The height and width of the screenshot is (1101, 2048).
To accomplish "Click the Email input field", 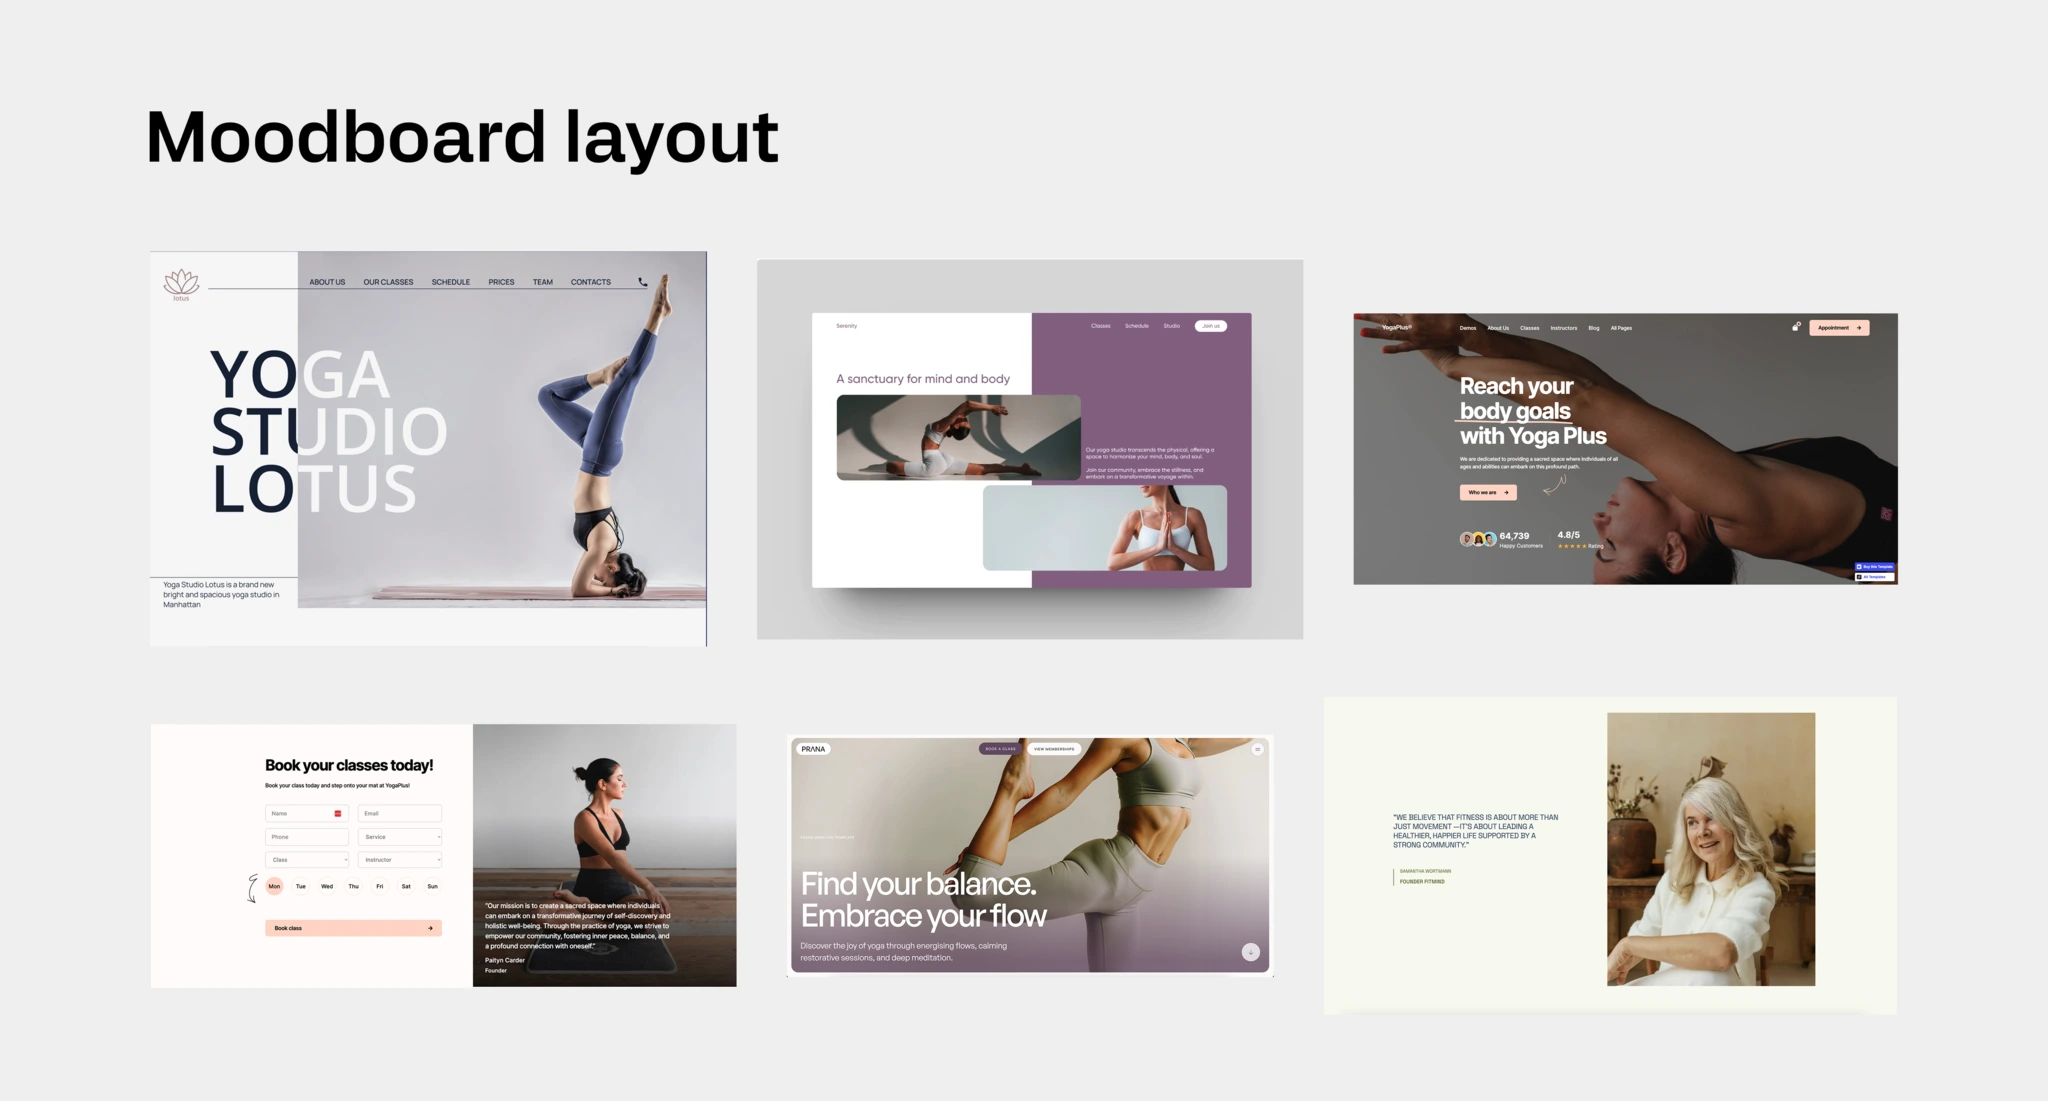I will [400, 813].
